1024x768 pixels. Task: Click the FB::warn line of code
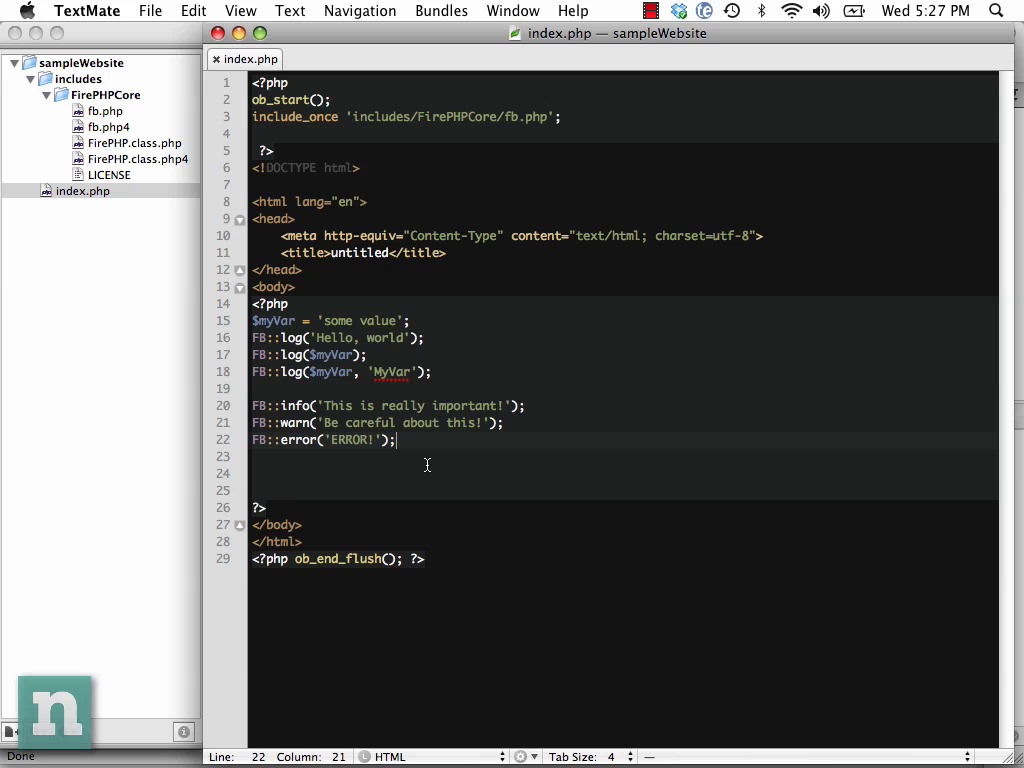[x=377, y=423]
